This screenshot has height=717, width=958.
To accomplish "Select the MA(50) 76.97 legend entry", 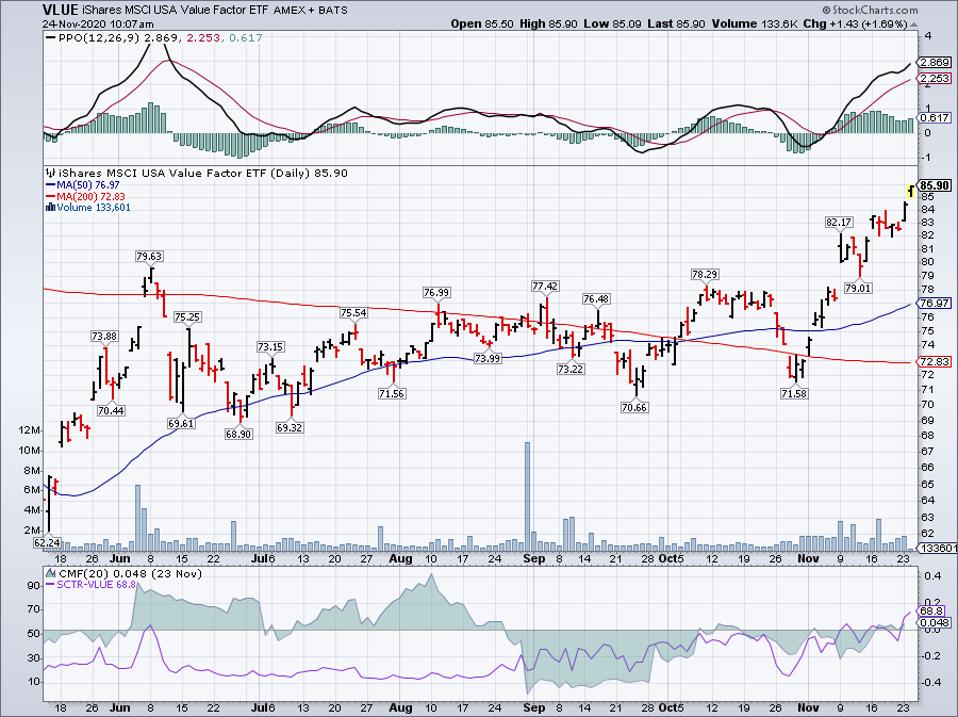I will coord(82,185).
